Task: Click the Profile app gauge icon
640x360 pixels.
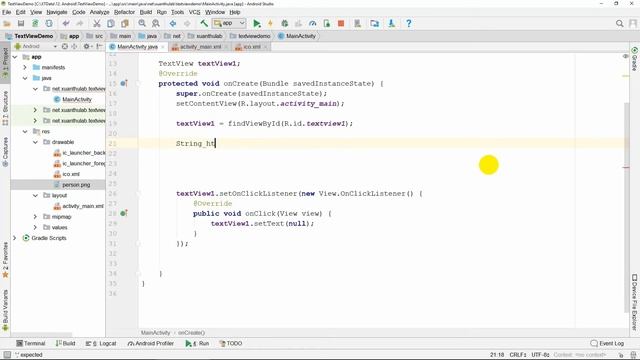Action: coord(313,24)
